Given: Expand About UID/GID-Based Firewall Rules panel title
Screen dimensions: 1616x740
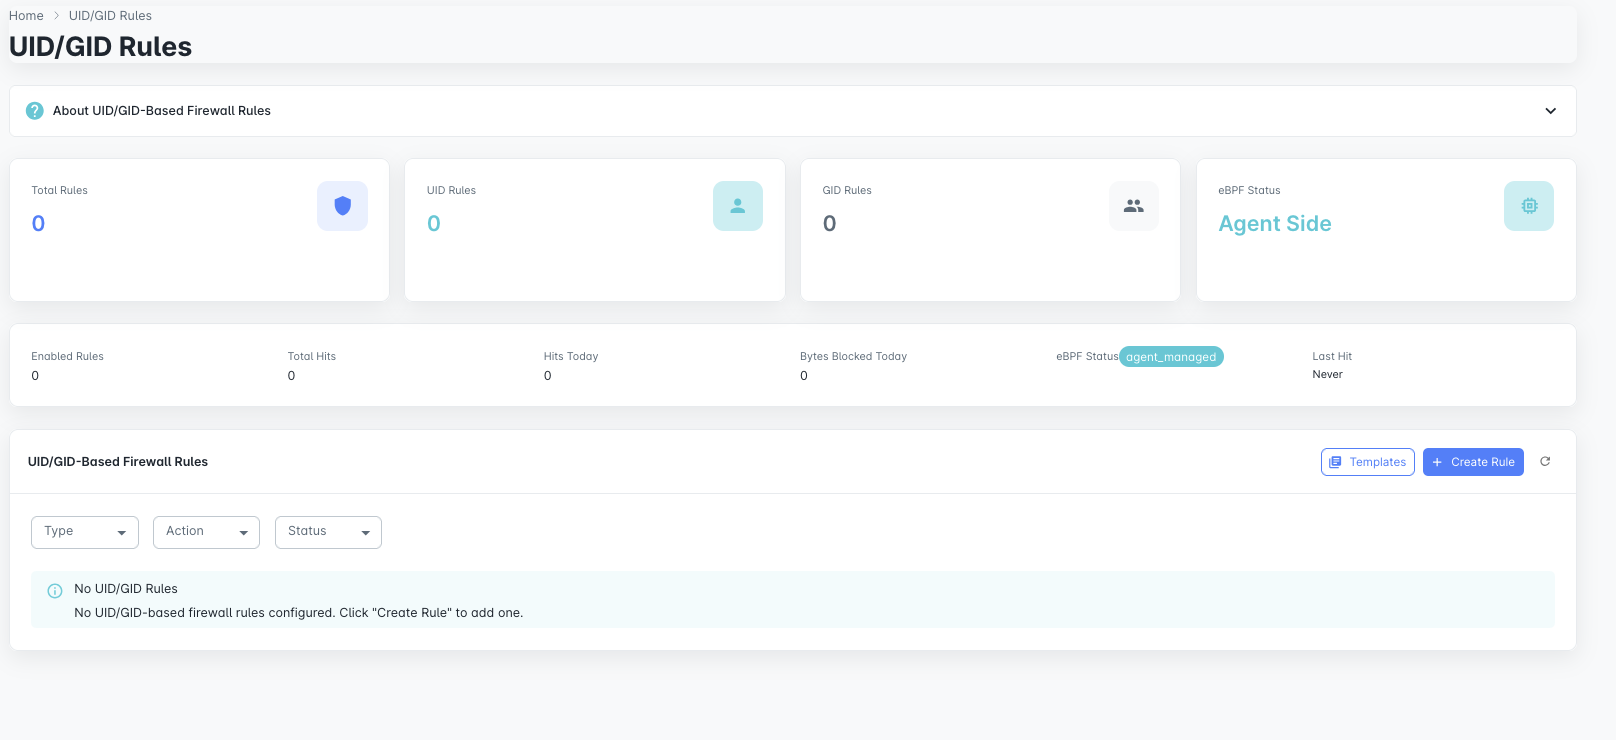Looking at the screenshot, I should (x=162, y=111).
